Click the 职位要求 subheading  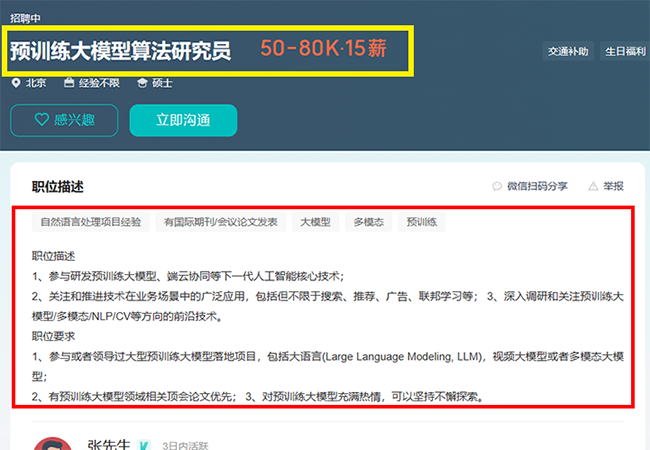(53, 336)
